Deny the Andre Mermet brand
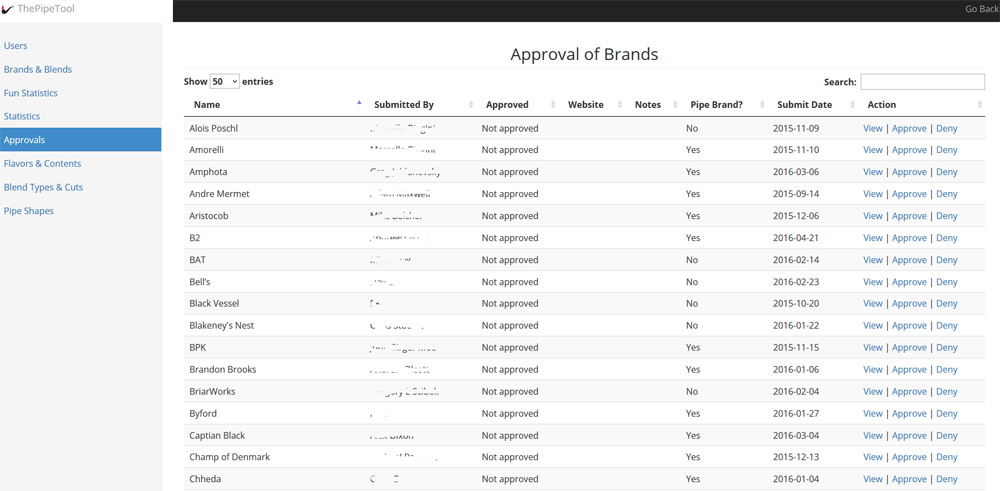This screenshot has width=1000, height=491. [946, 194]
